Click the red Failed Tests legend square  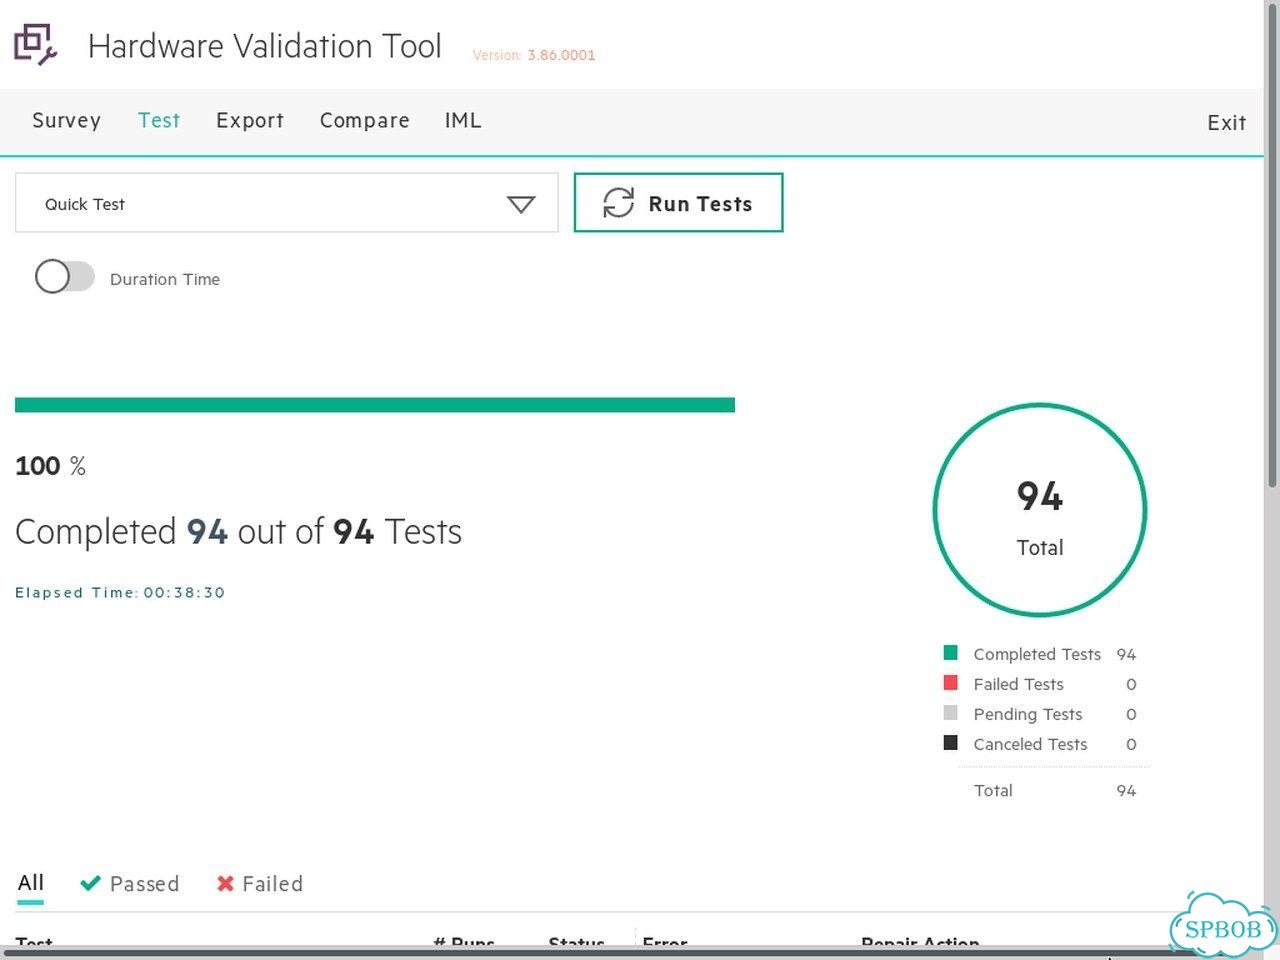click(x=951, y=683)
